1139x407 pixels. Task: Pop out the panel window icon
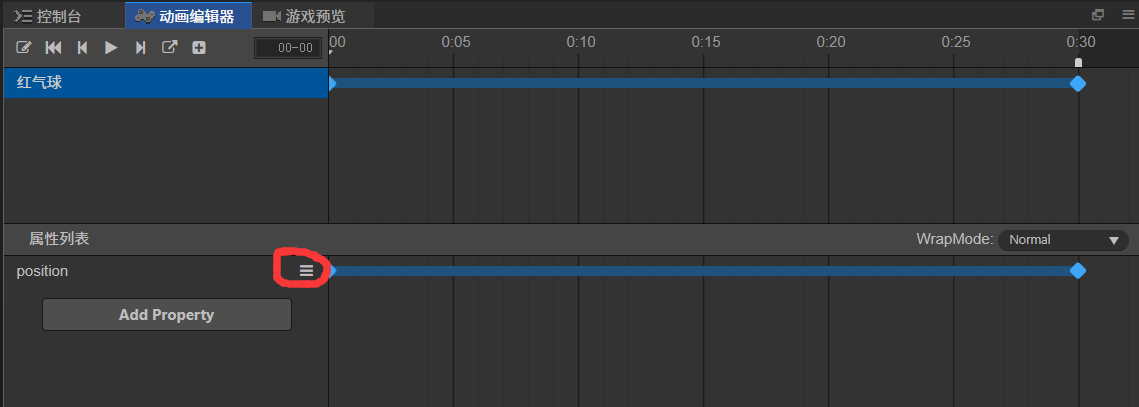click(x=1098, y=15)
